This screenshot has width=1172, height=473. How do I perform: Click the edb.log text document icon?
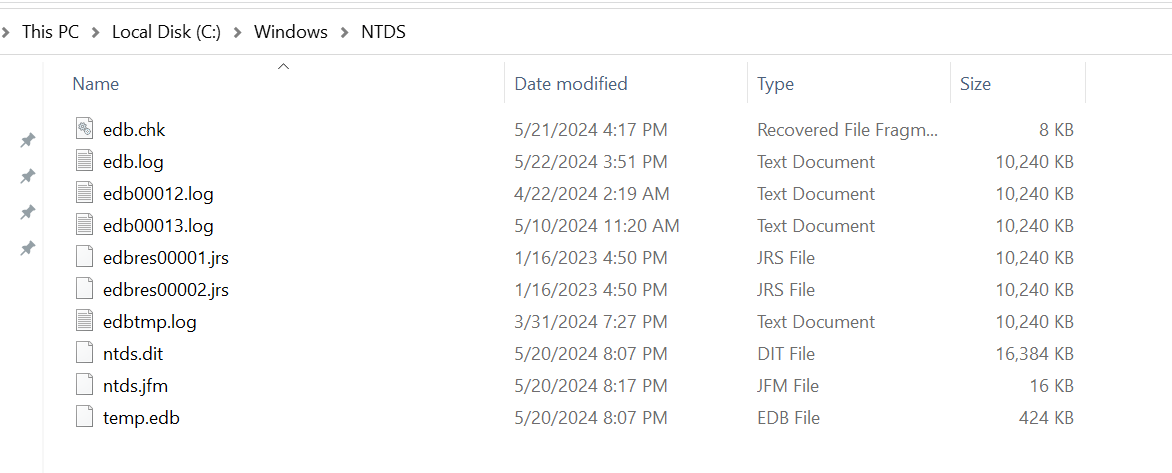(x=84, y=161)
